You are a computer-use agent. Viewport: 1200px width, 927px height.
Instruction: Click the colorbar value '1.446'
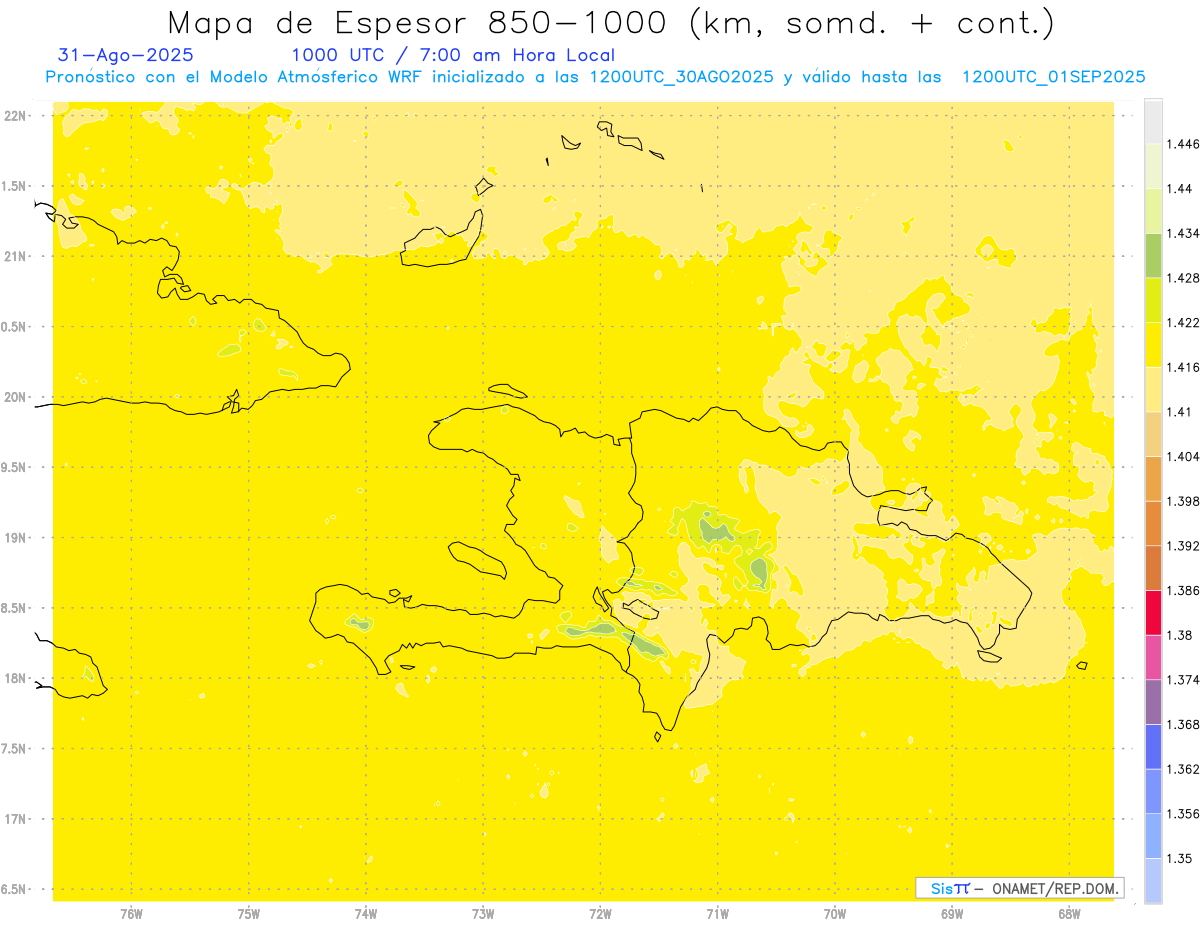pyautogui.click(x=1183, y=144)
